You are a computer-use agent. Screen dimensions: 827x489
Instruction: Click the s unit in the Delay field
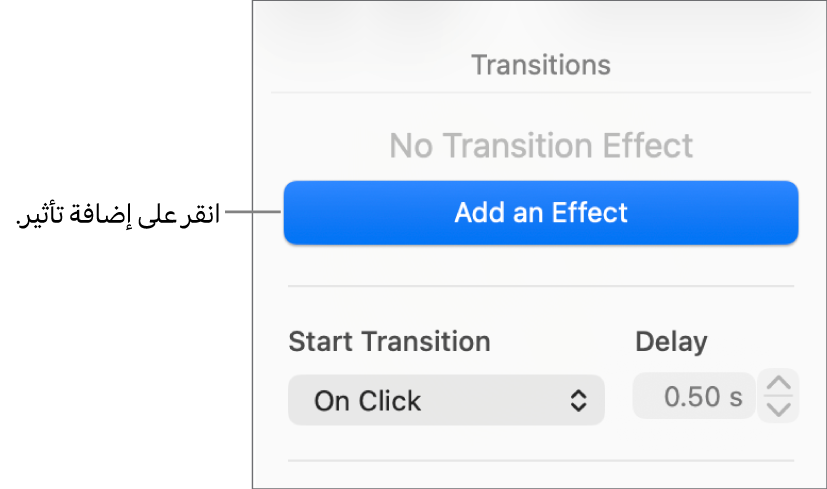[x=737, y=397]
